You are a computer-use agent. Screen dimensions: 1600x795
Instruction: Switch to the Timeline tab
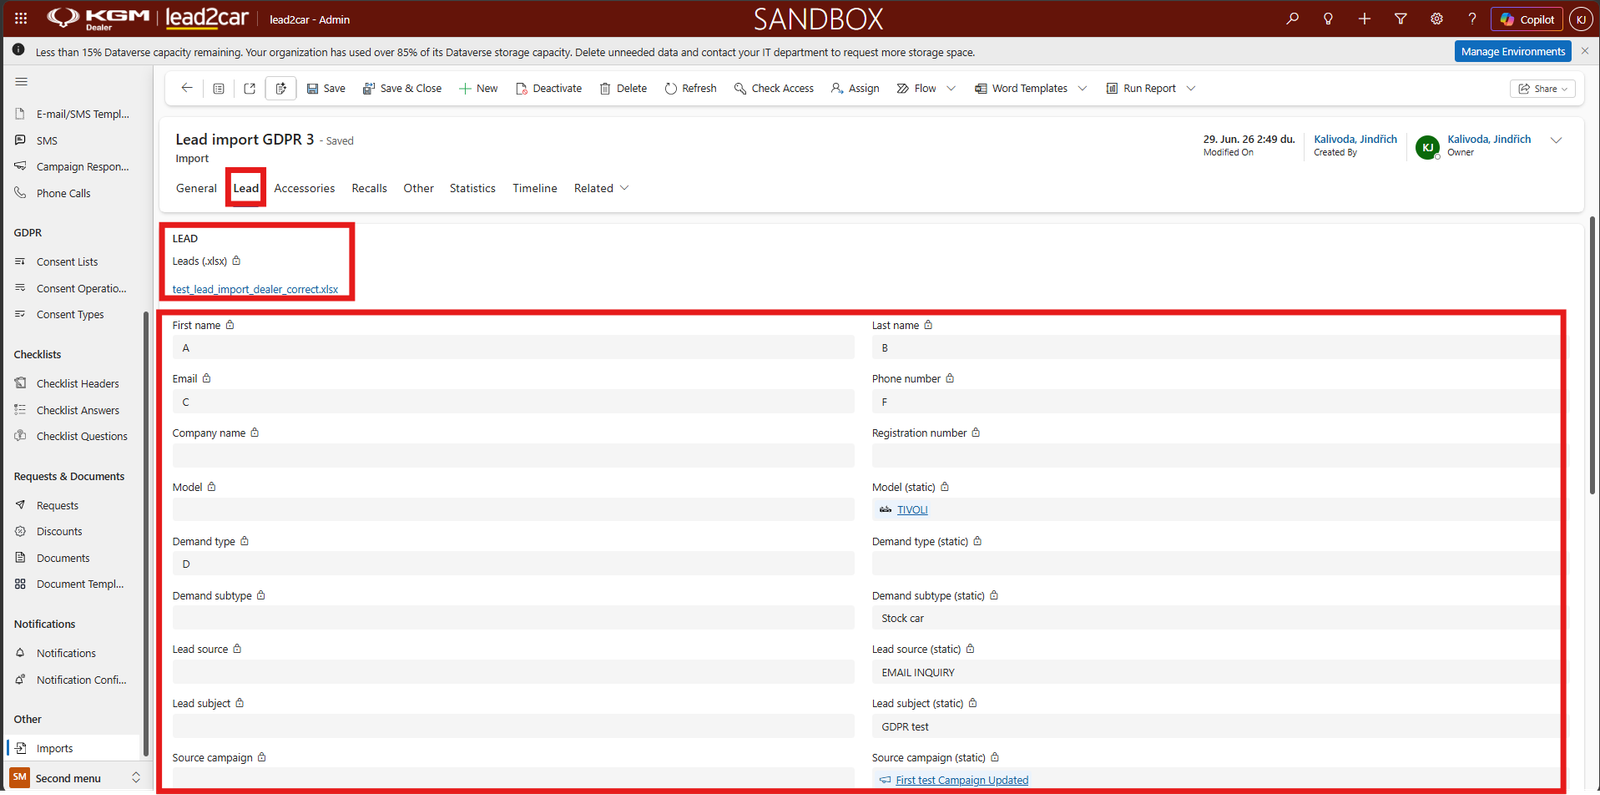pyautogui.click(x=535, y=188)
